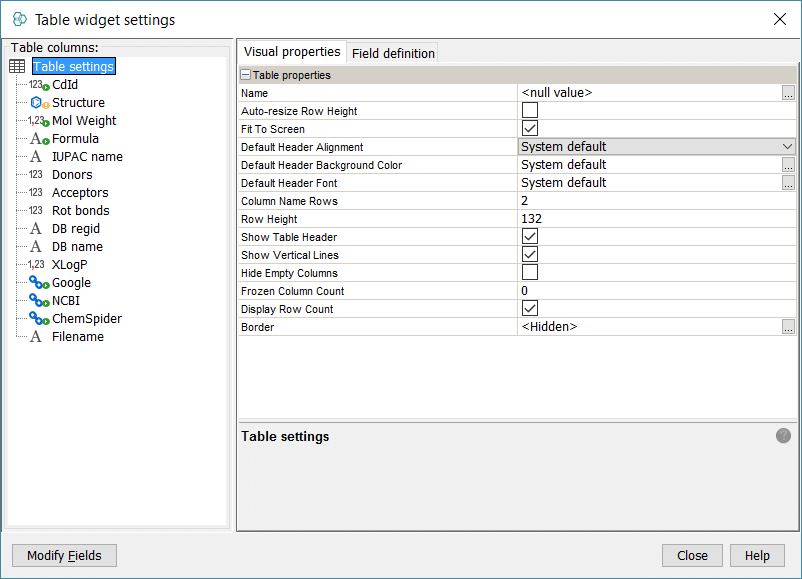
Task: Open Default Header Background Color picker
Action: coord(788,165)
